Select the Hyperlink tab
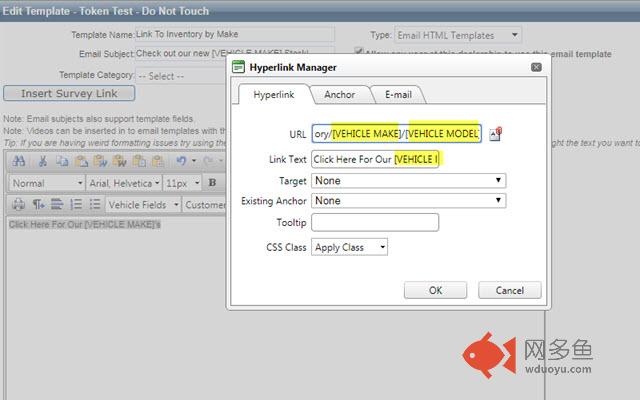This screenshot has width=640, height=400. (x=273, y=94)
